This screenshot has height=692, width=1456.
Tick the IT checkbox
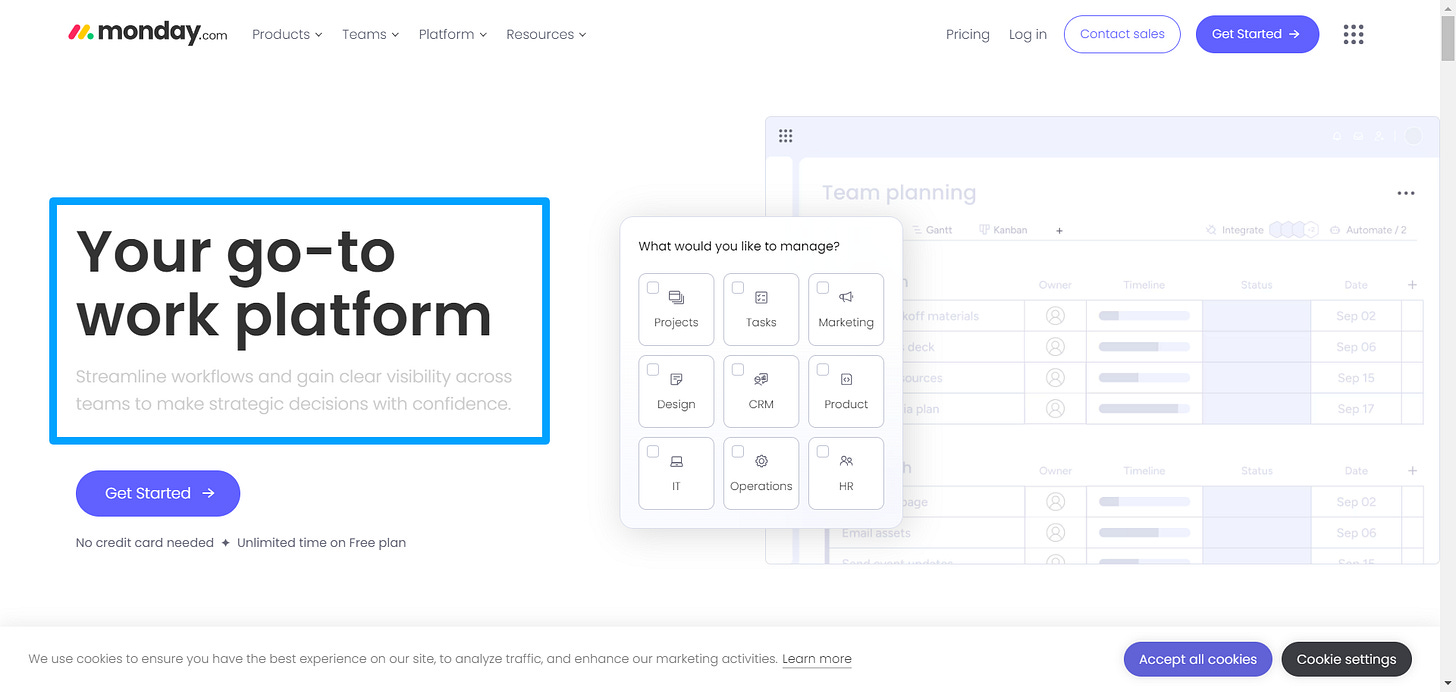(653, 452)
